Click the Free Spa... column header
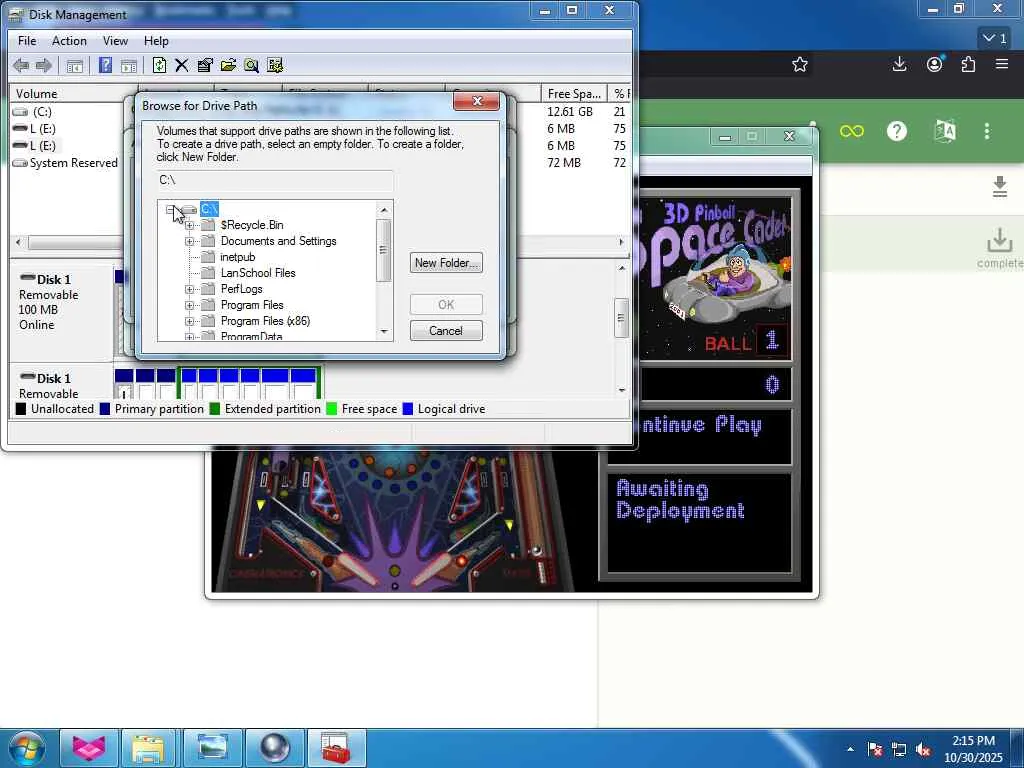Image resolution: width=1024 pixels, height=768 pixels. pyautogui.click(x=574, y=94)
